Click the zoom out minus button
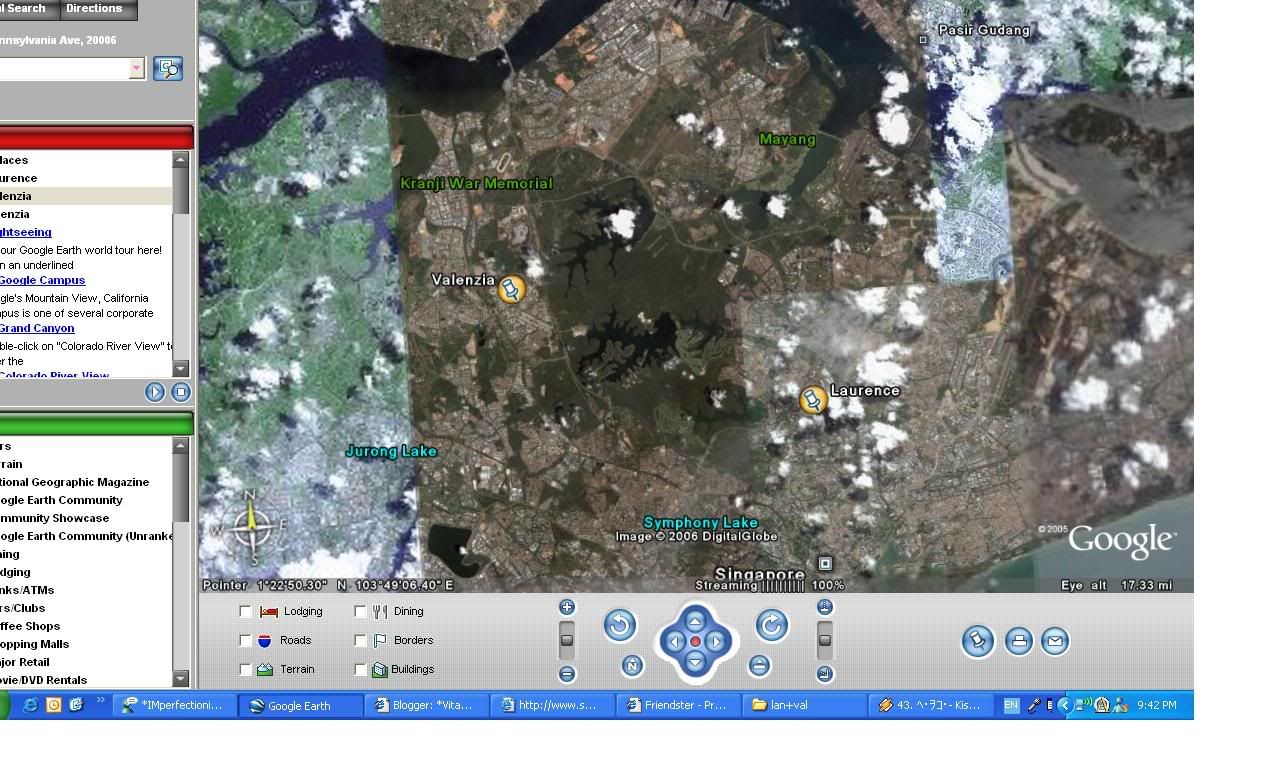 [567, 674]
